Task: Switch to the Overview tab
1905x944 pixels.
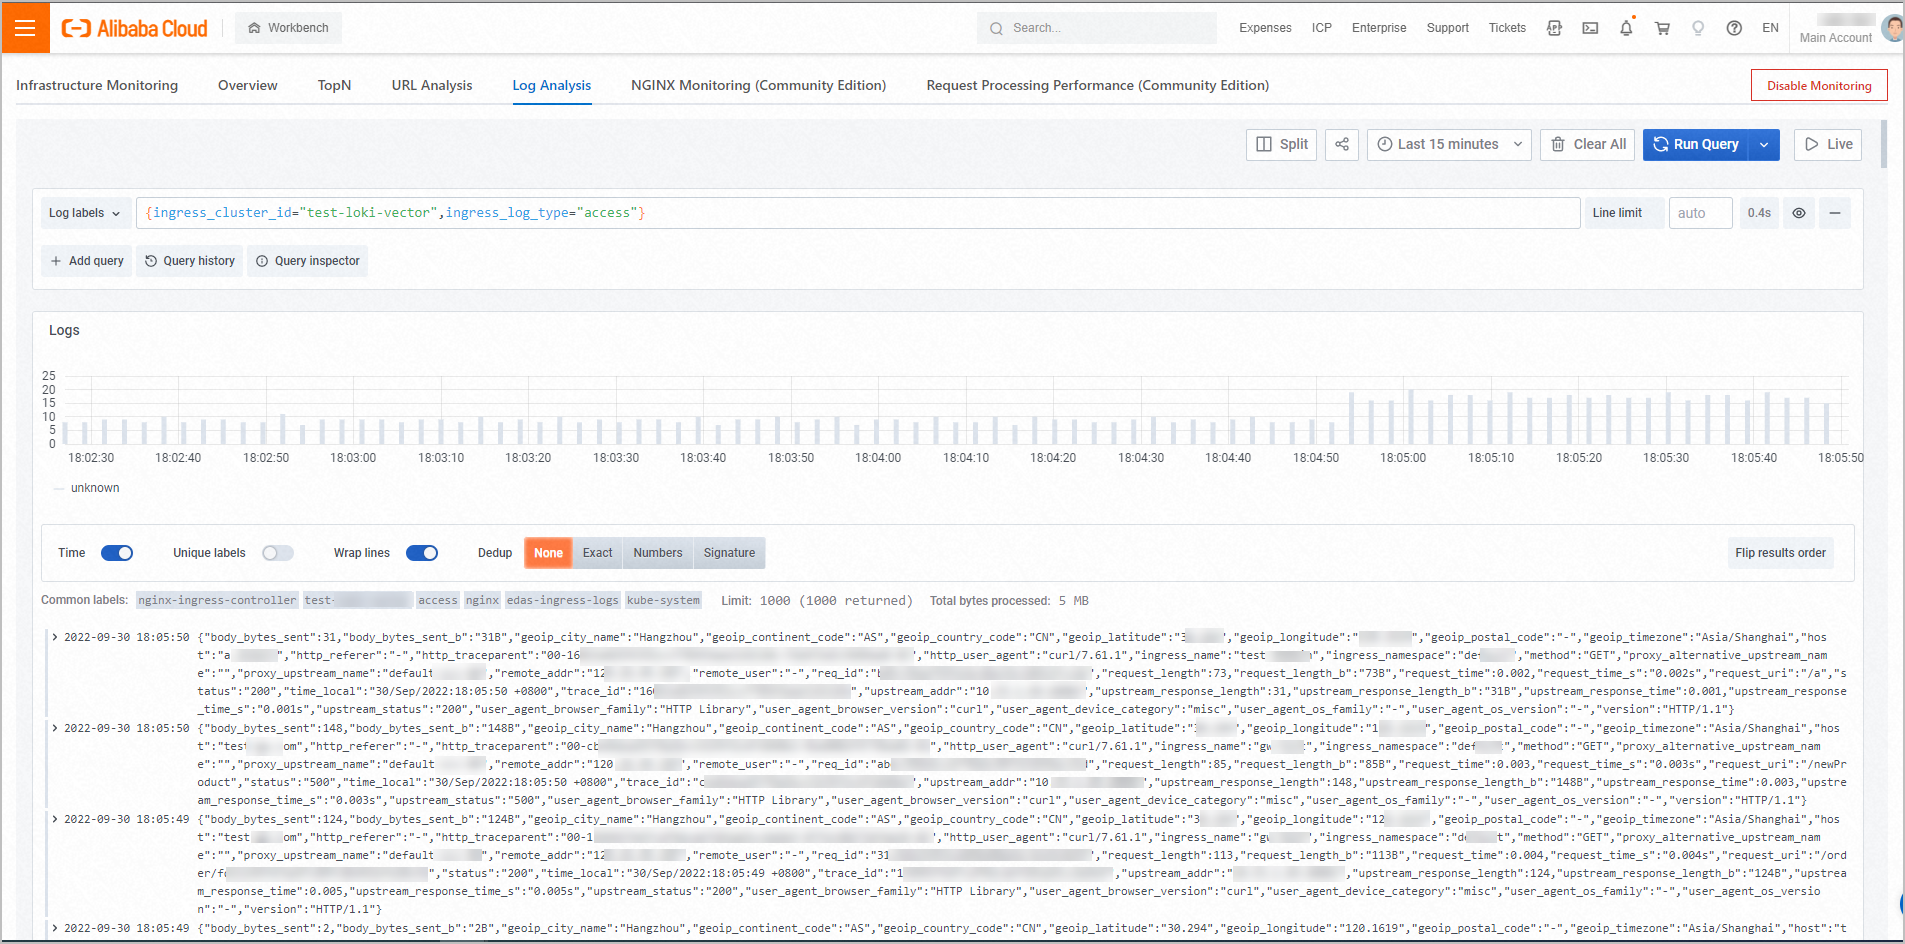Action: [x=248, y=85]
